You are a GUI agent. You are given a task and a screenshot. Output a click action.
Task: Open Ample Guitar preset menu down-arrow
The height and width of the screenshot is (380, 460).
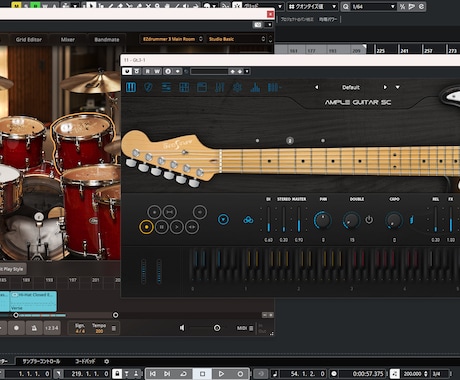397,87
